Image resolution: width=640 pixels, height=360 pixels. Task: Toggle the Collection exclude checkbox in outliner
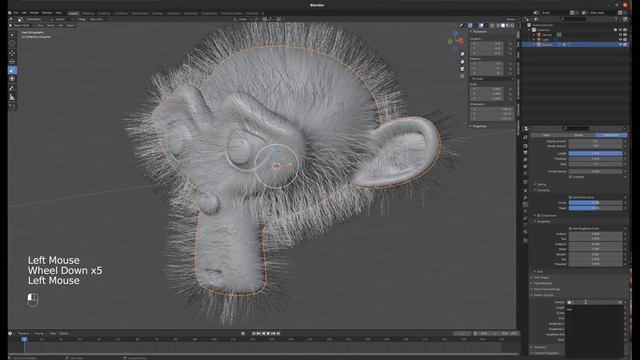[616, 30]
